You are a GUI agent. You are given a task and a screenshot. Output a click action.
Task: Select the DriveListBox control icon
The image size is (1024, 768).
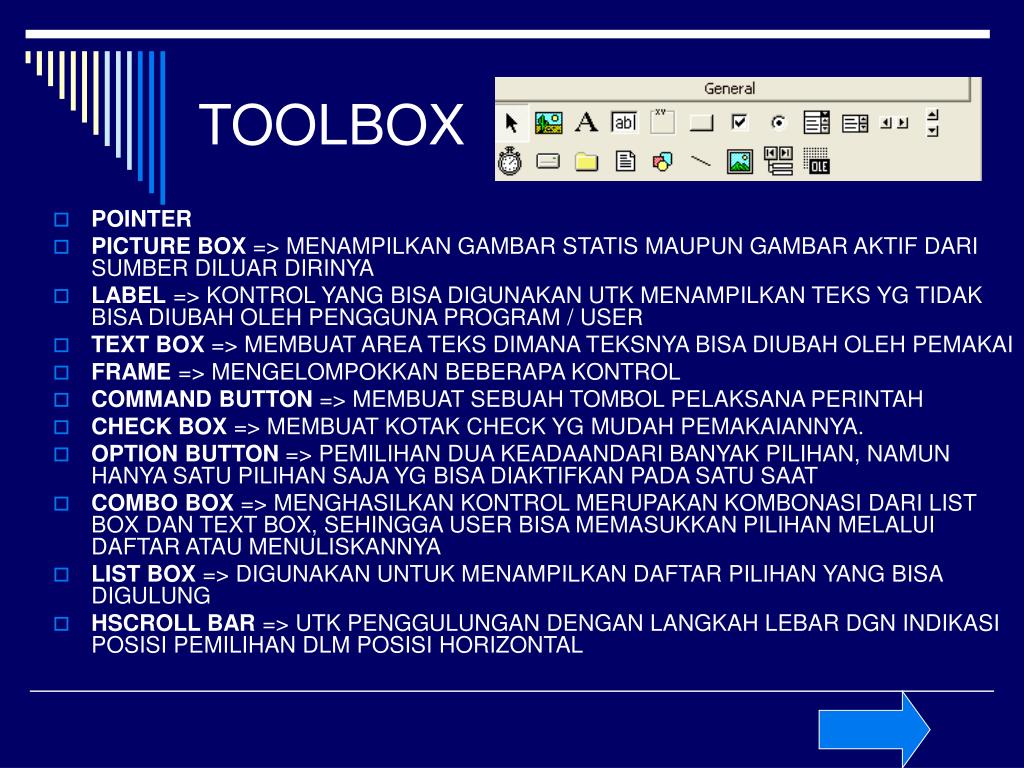(x=548, y=161)
